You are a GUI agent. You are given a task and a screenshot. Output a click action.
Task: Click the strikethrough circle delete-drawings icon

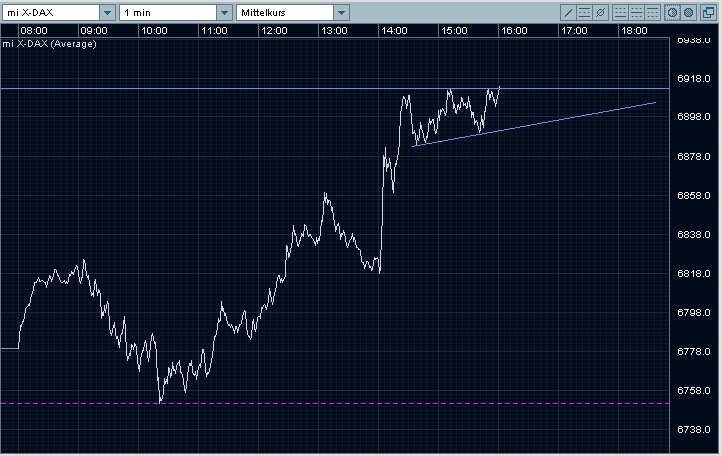tap(600, 12)
